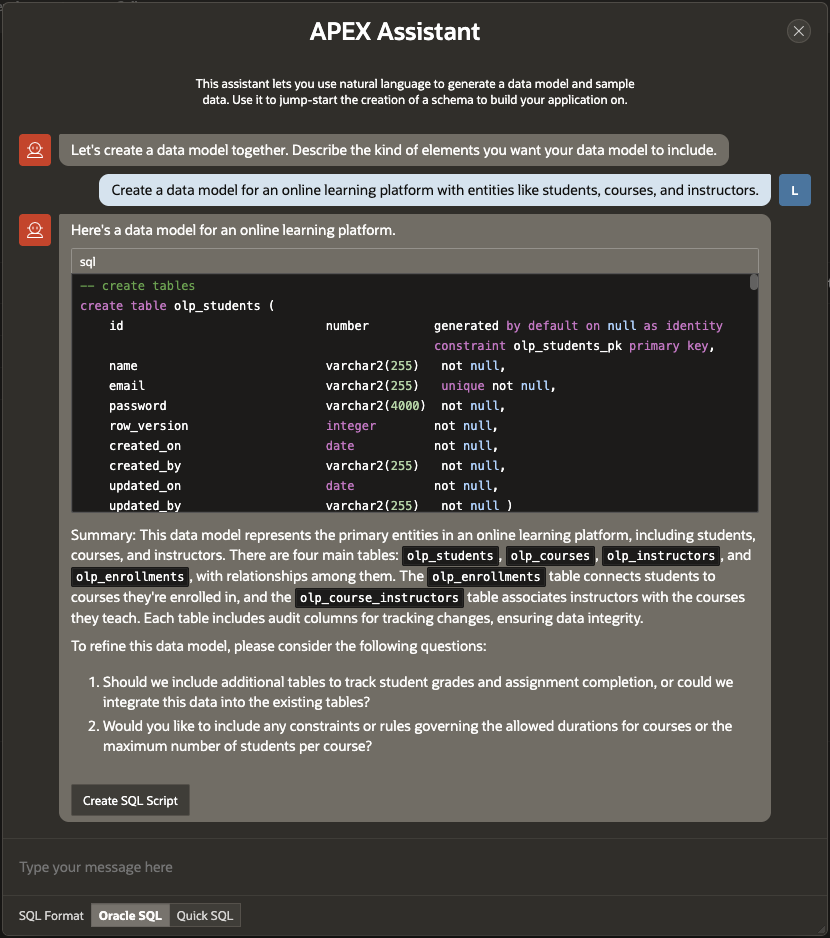Click the olp_courses inline code tag
Image resolution: width=830 pixels, height=938 pixels.
(551, 556)
